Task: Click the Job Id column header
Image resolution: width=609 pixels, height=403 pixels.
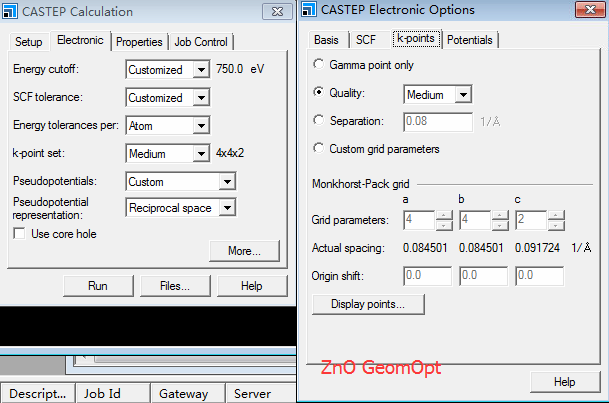Action: [113, 393]
